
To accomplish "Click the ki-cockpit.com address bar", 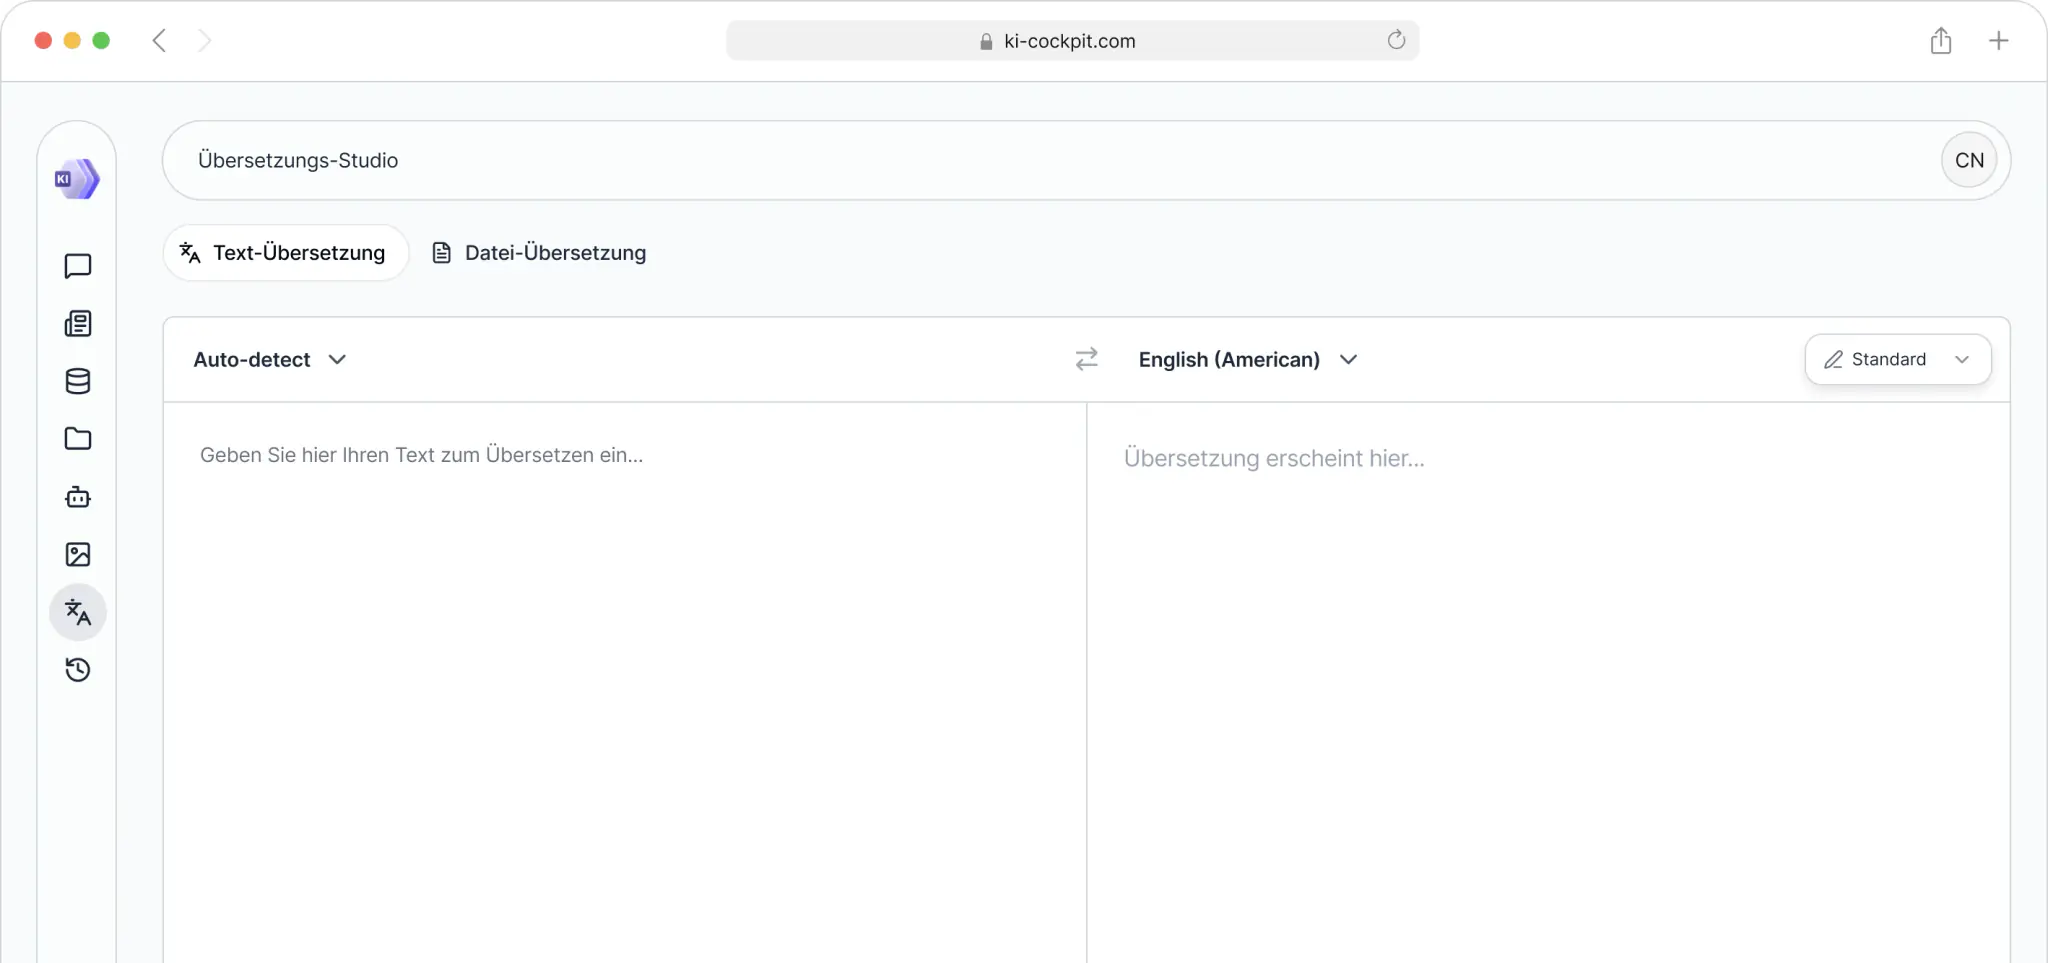I will pyautogui.click(x=1072, y=40).
